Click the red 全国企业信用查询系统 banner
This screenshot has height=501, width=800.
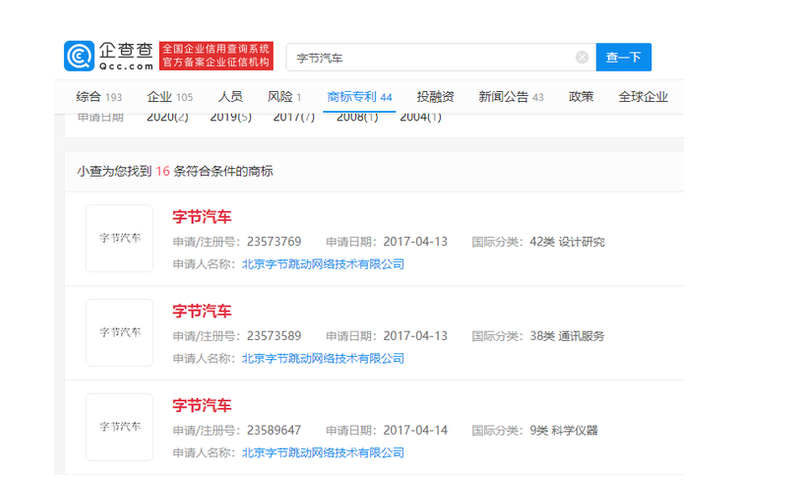(x=216, y=56)
